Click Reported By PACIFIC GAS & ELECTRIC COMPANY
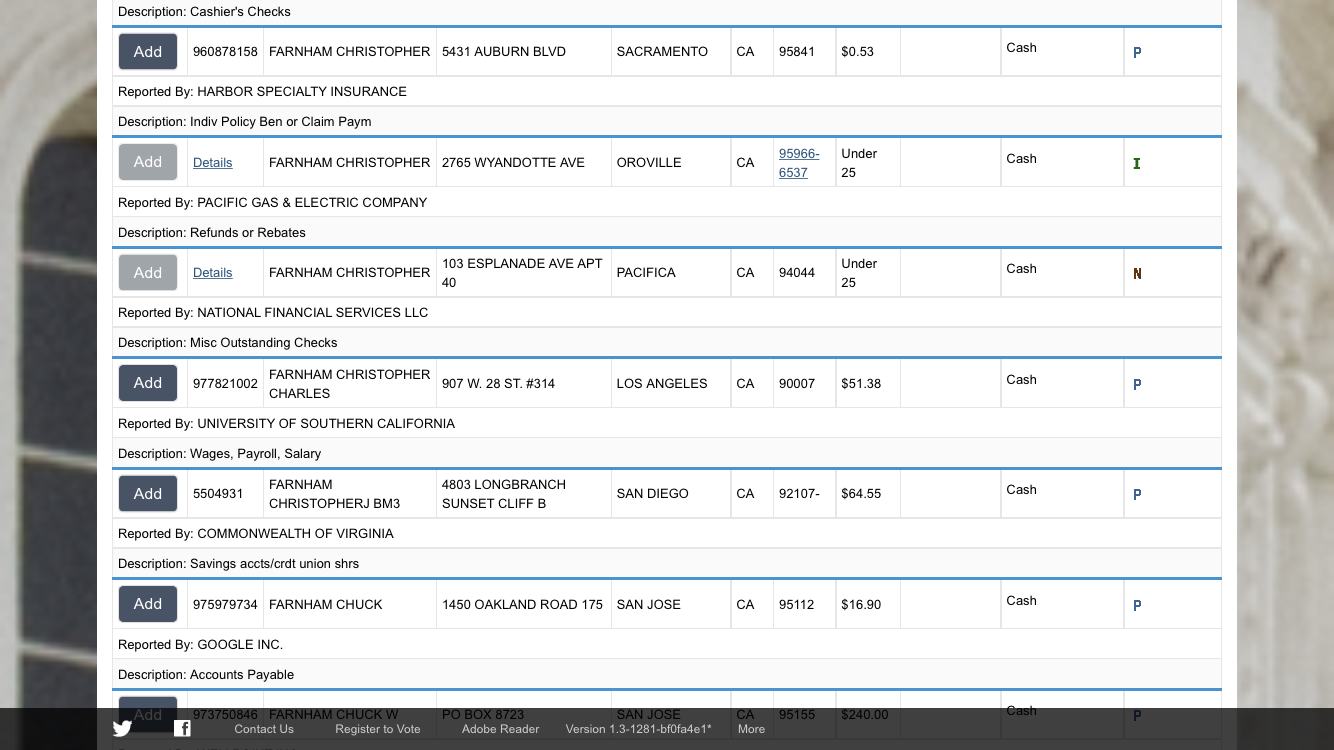Viewport: 1334px width, 750px height. 273,202
